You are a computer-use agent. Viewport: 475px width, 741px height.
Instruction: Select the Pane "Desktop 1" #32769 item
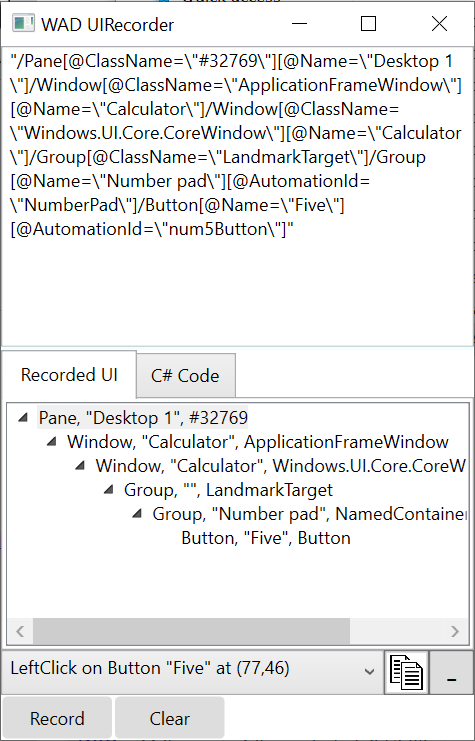point(143,418)
